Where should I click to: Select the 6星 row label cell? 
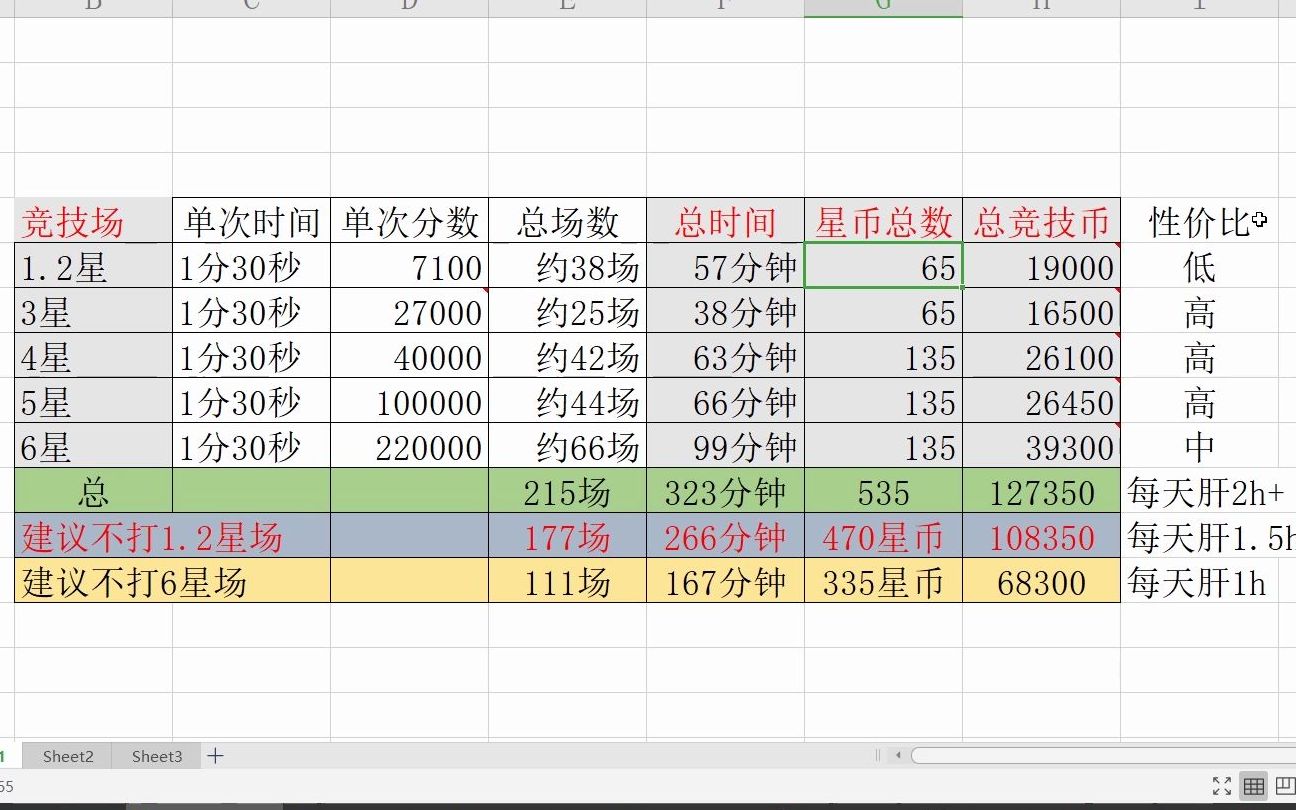click(93, 446)
